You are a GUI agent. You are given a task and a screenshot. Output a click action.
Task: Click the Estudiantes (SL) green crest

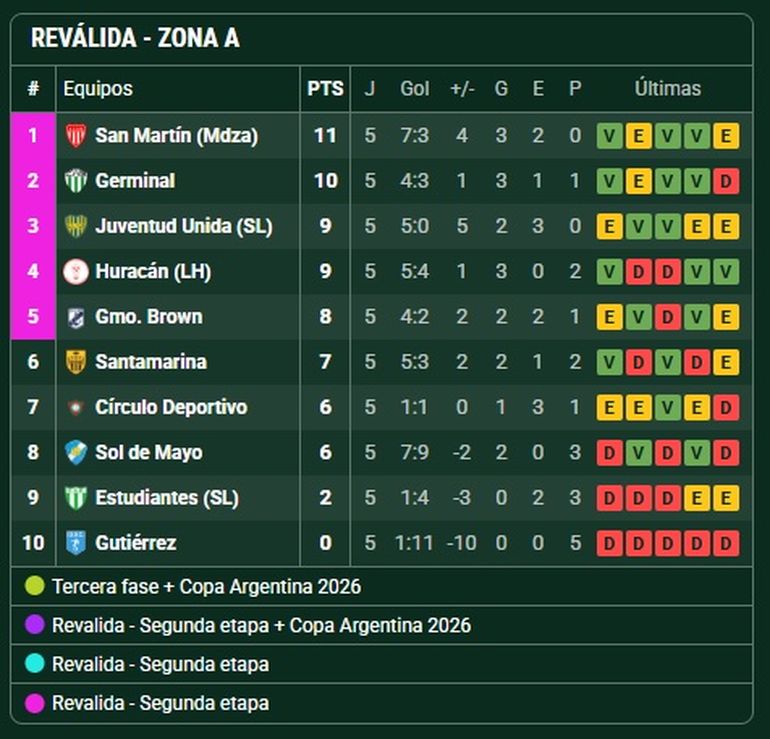[76, 497]
